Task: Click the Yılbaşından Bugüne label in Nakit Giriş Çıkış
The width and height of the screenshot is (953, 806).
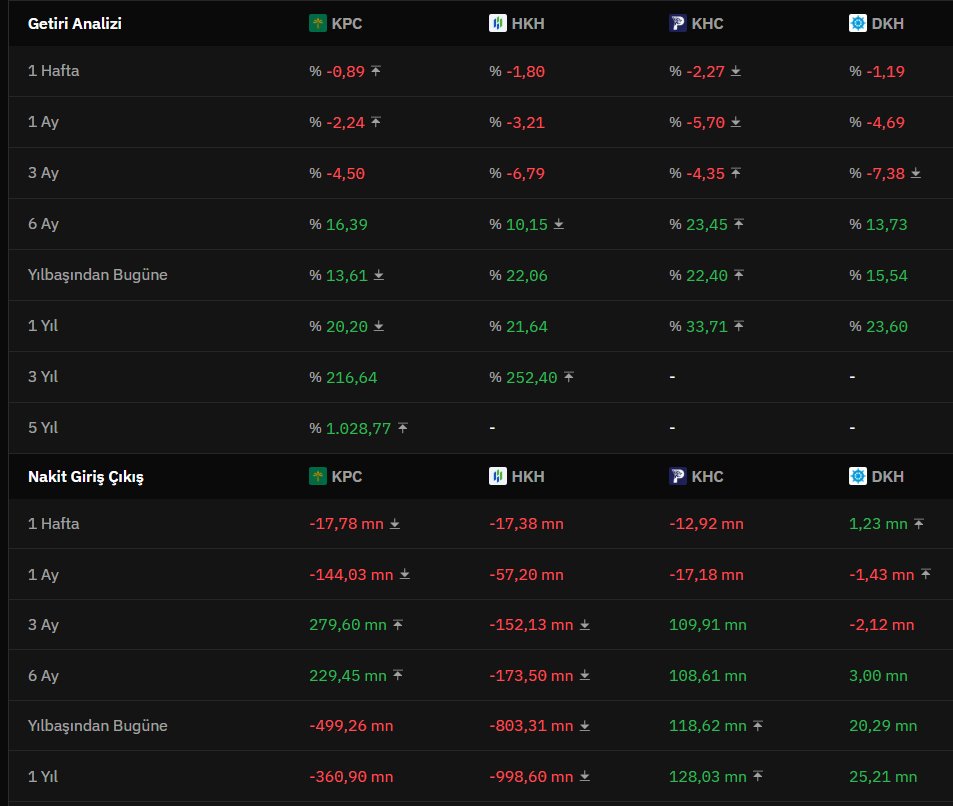Action: (97, 726)
